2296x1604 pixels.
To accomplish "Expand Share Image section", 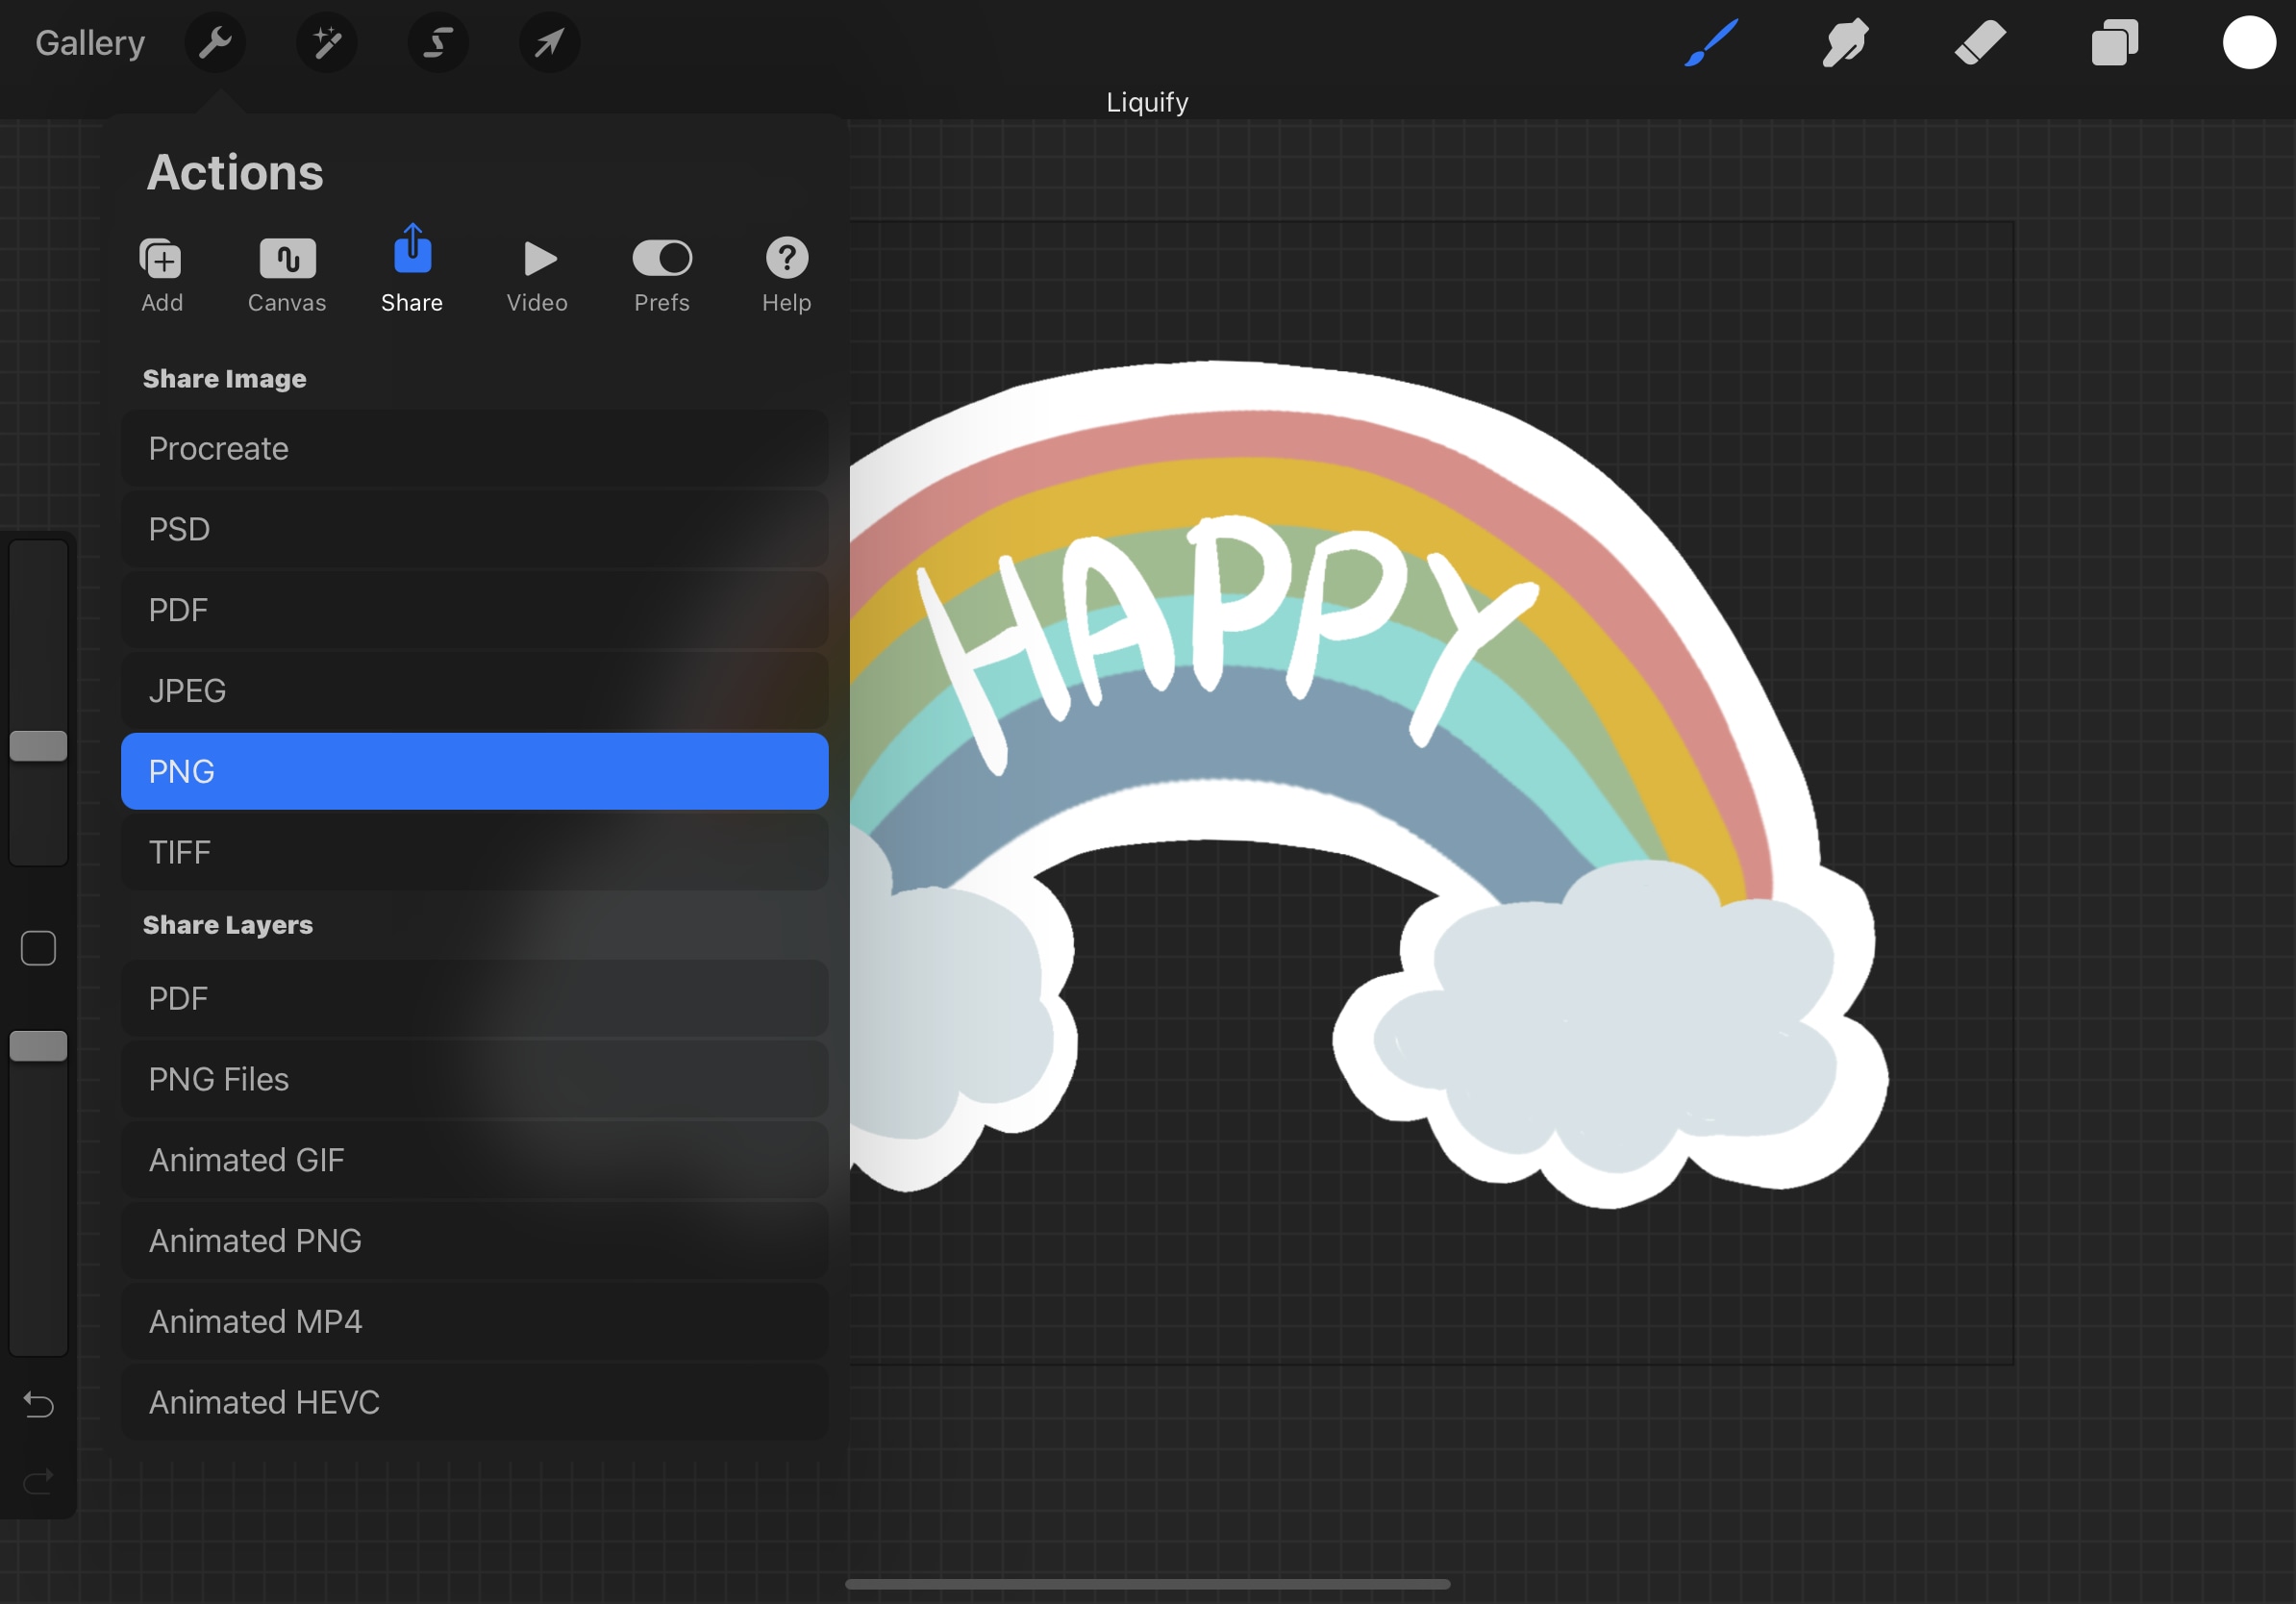I will click(x=221, y=377).
